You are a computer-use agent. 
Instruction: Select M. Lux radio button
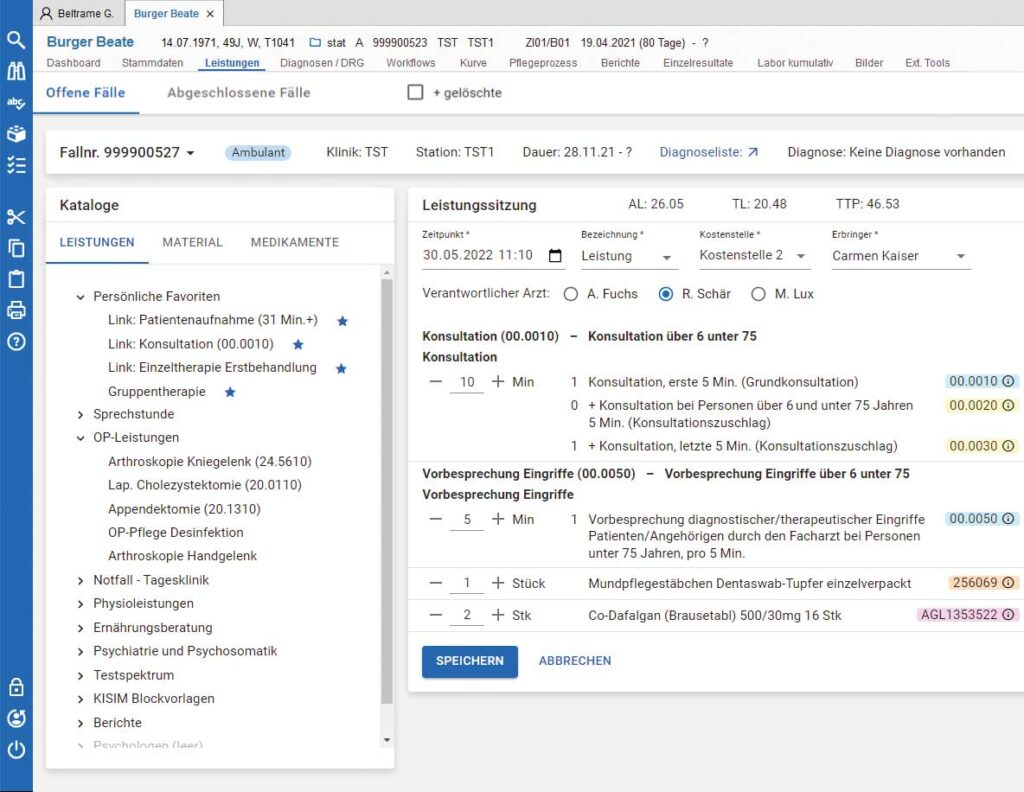(x=758, y=294)
